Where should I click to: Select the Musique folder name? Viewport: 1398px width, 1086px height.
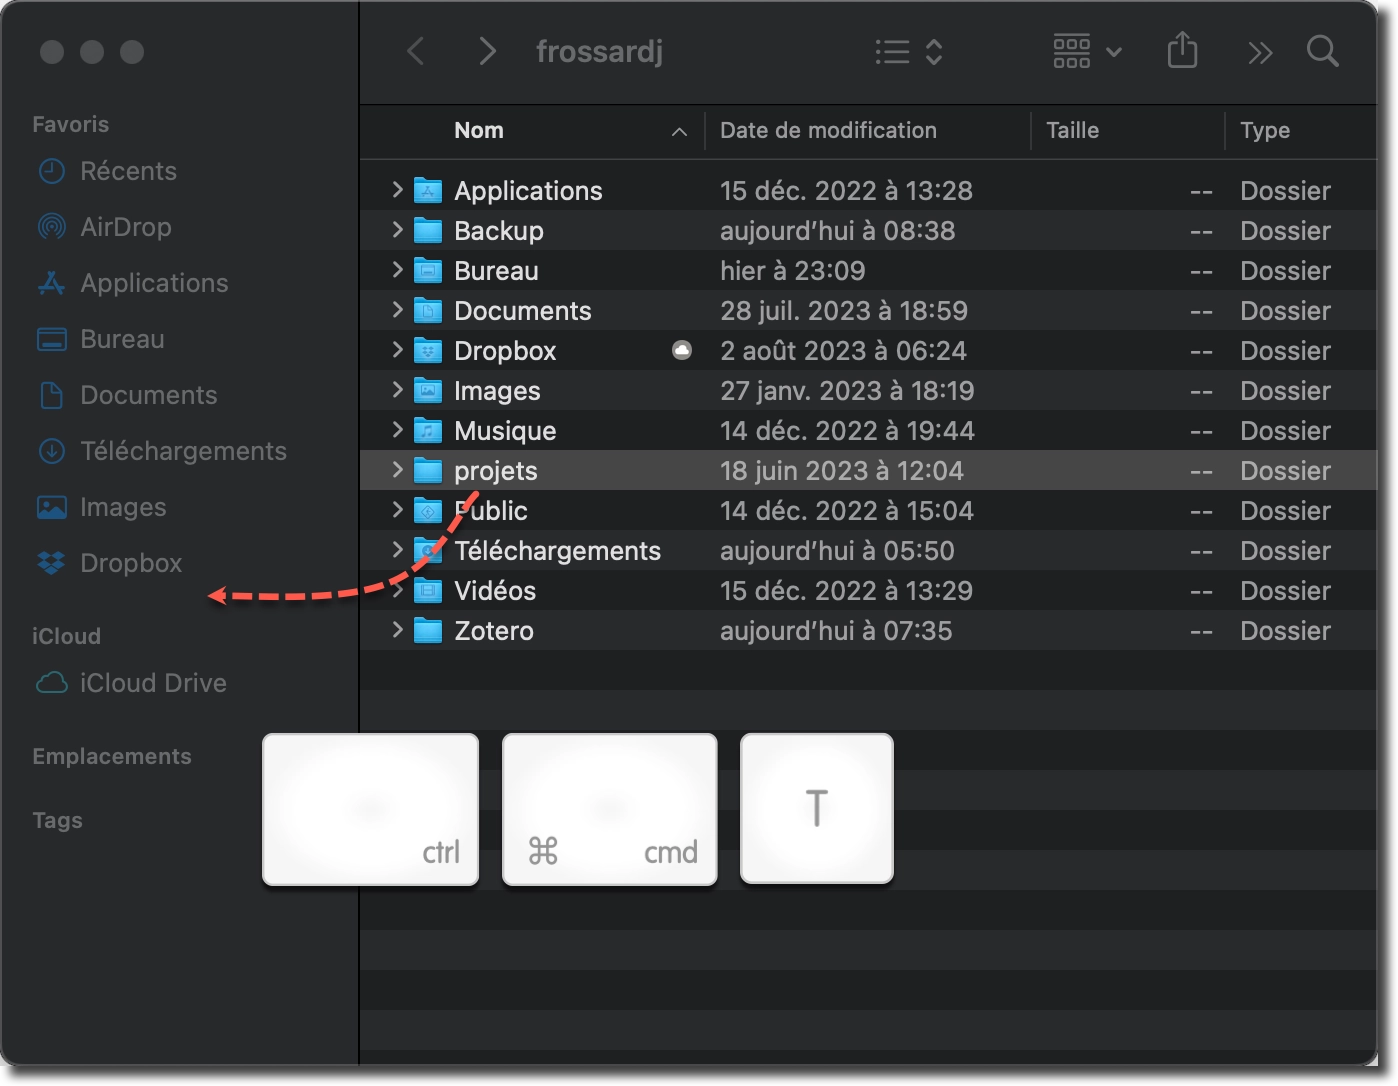pyautogui.click(x=505, y=431)
